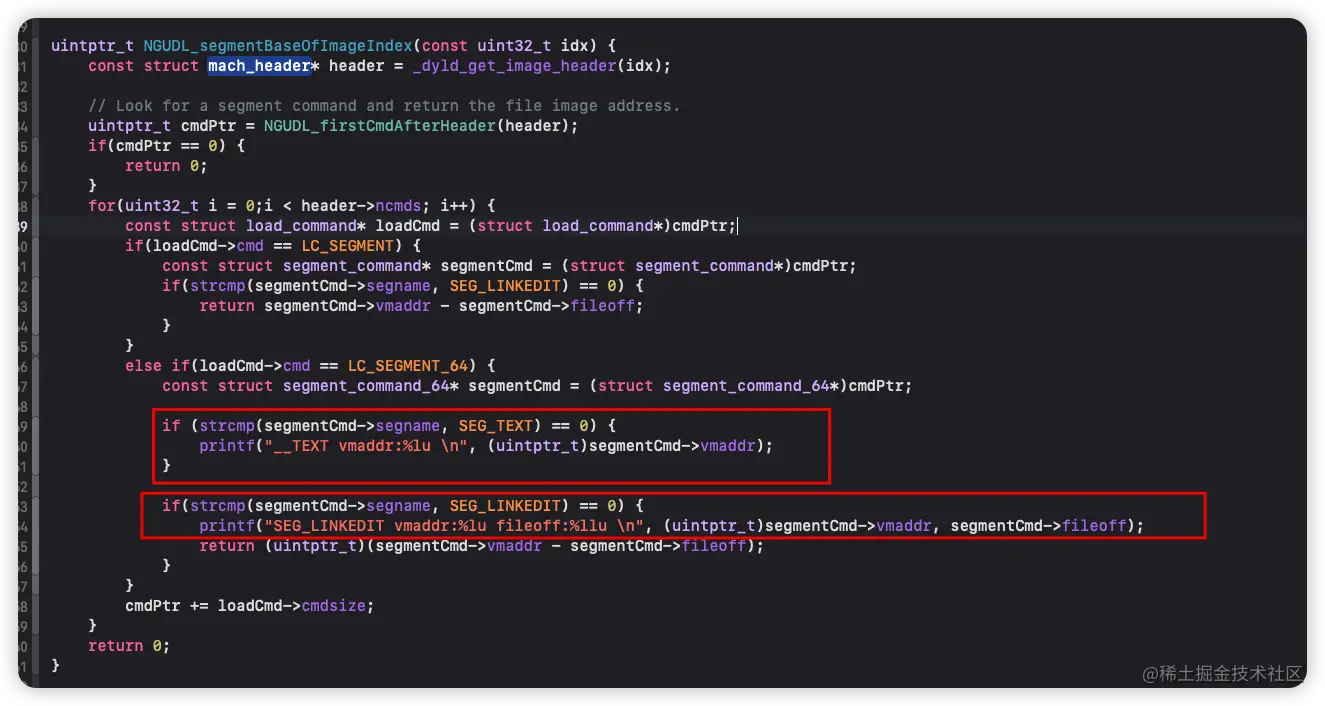Click the 'loadCmd' variable declaration name
The width and height of the screenshot is (1325, 706).
(407, 226)
